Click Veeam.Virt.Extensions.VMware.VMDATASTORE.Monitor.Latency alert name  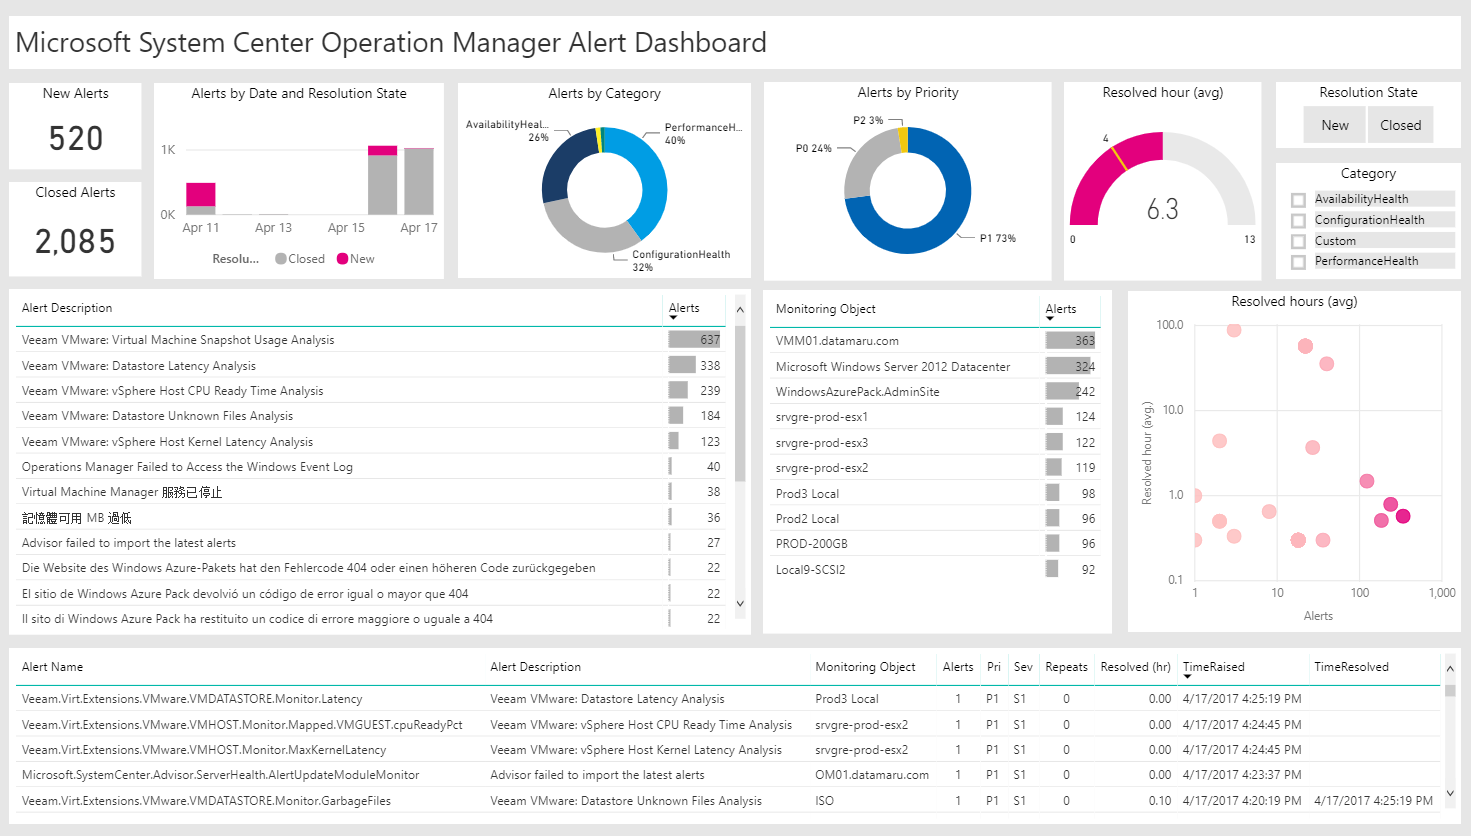[192, 699]
